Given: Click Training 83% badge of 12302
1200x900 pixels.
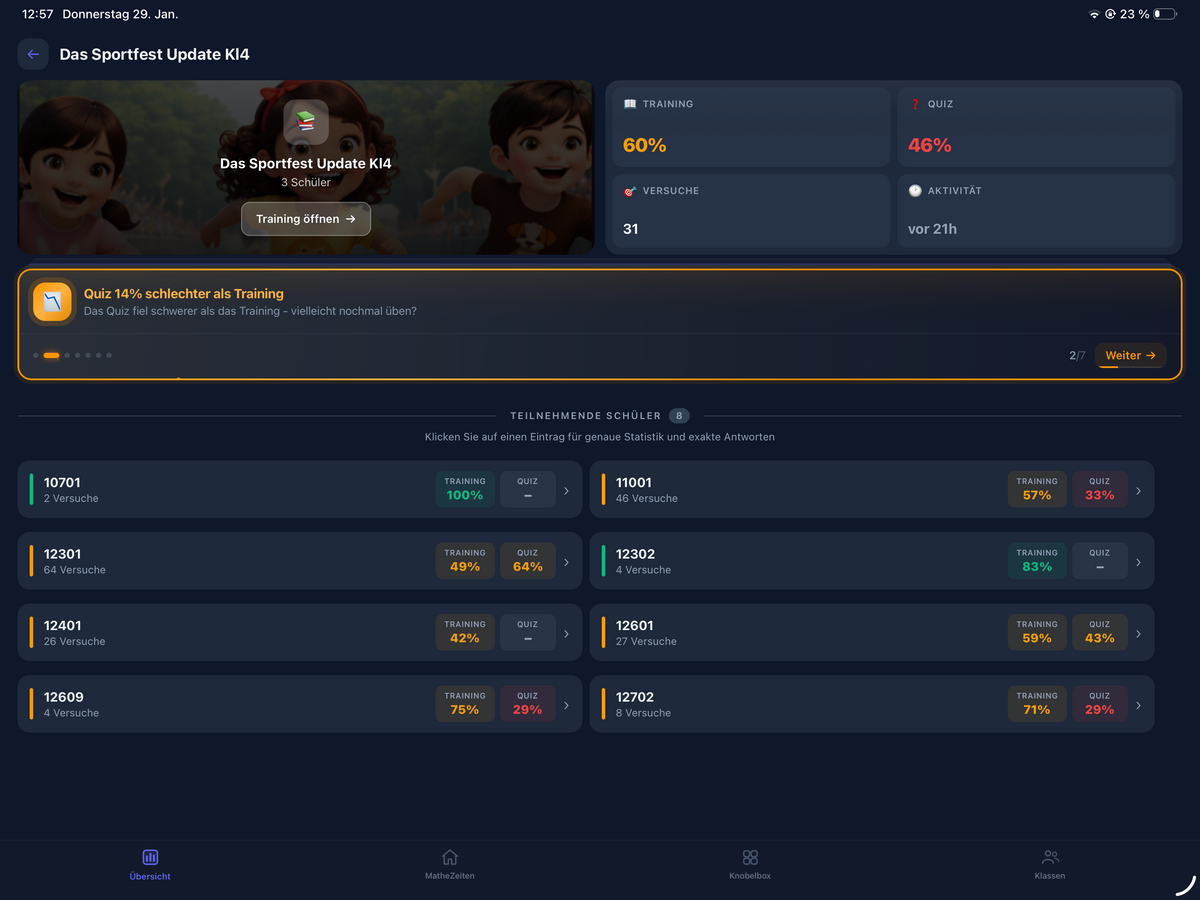Looking at the screenshot, I should point(1036,561).
